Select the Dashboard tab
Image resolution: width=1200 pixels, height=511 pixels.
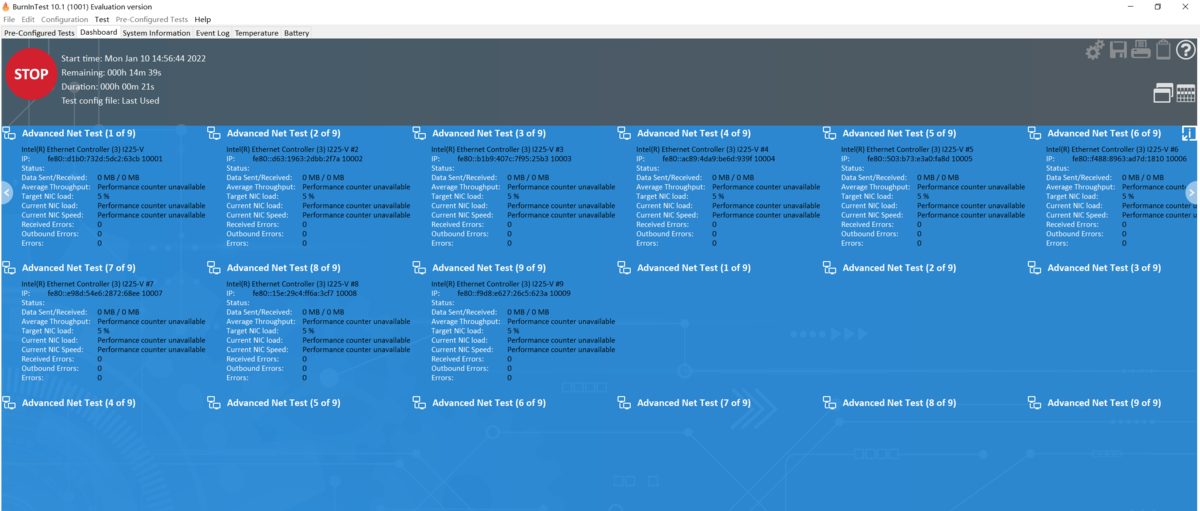click(x=98, y=32)
